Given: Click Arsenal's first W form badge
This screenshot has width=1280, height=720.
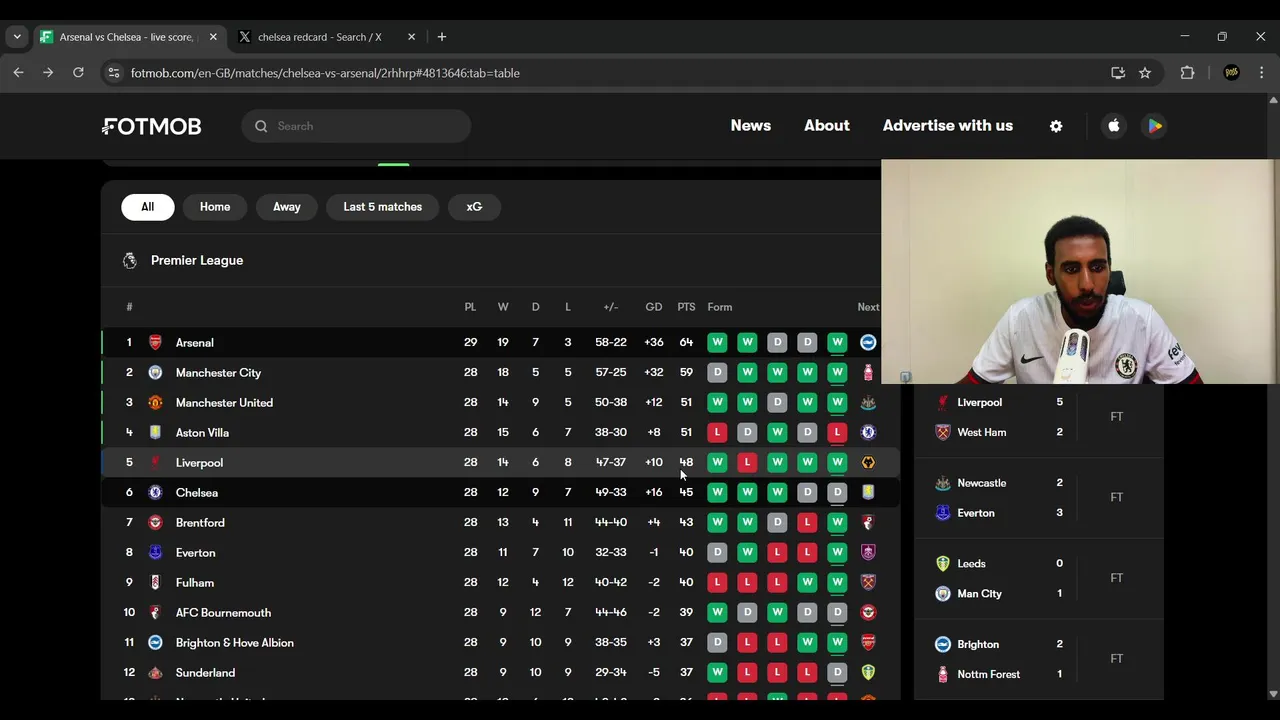Looking at the screenshot, I should point(717,342).
